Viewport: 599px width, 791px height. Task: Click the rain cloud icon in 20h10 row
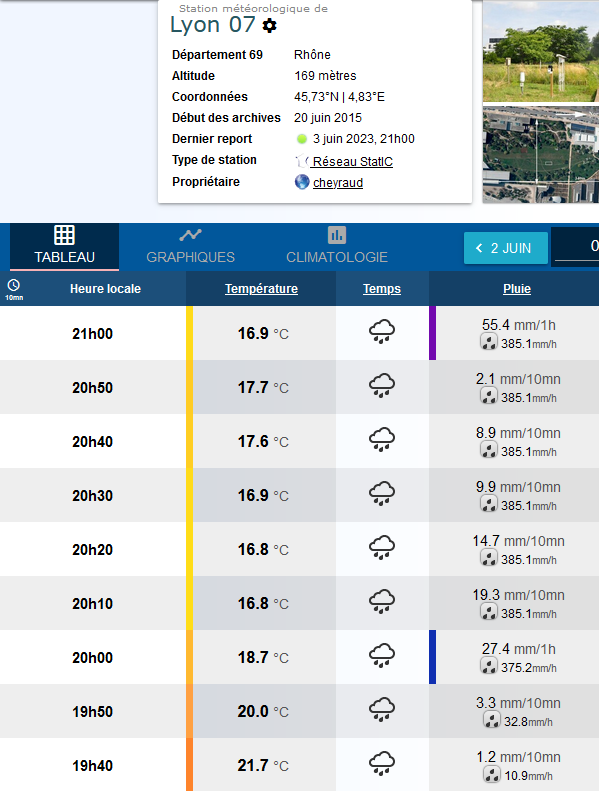point(382,601)
